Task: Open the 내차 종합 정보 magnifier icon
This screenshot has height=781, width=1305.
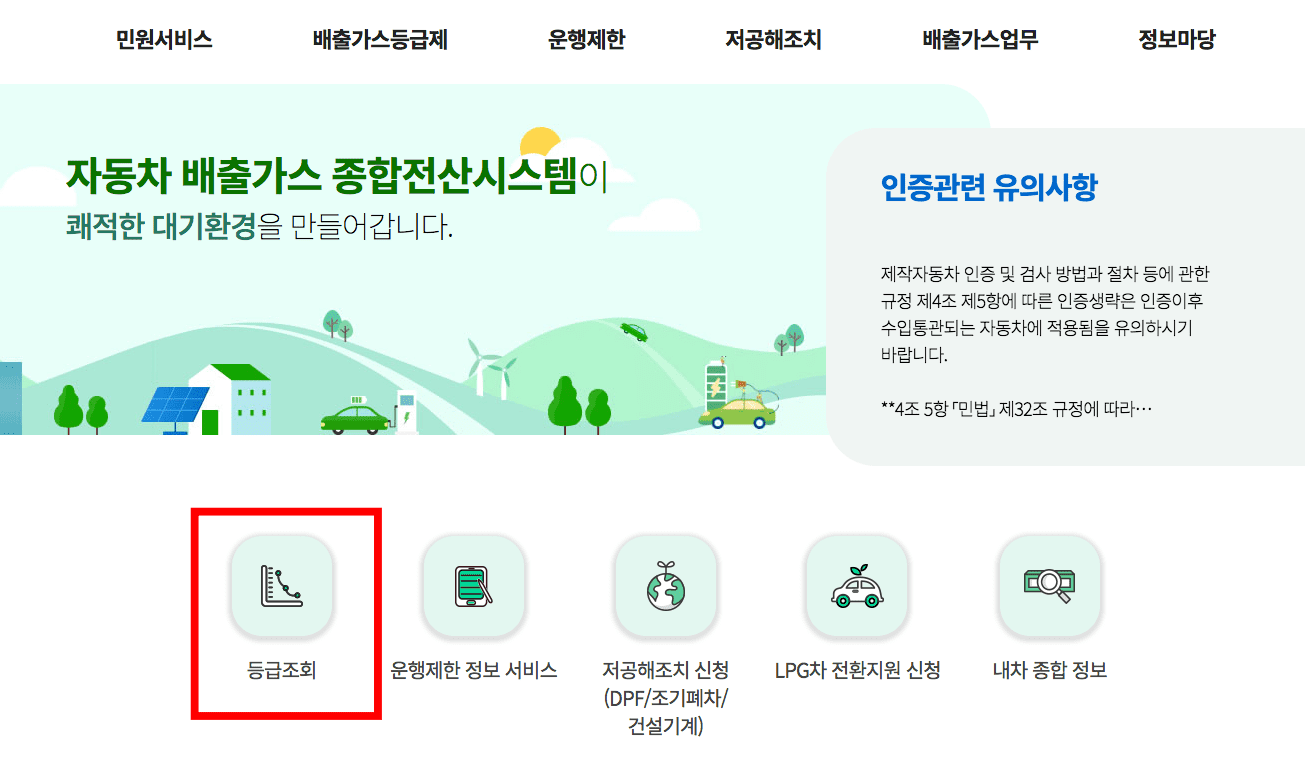Action: (1050, 586)
